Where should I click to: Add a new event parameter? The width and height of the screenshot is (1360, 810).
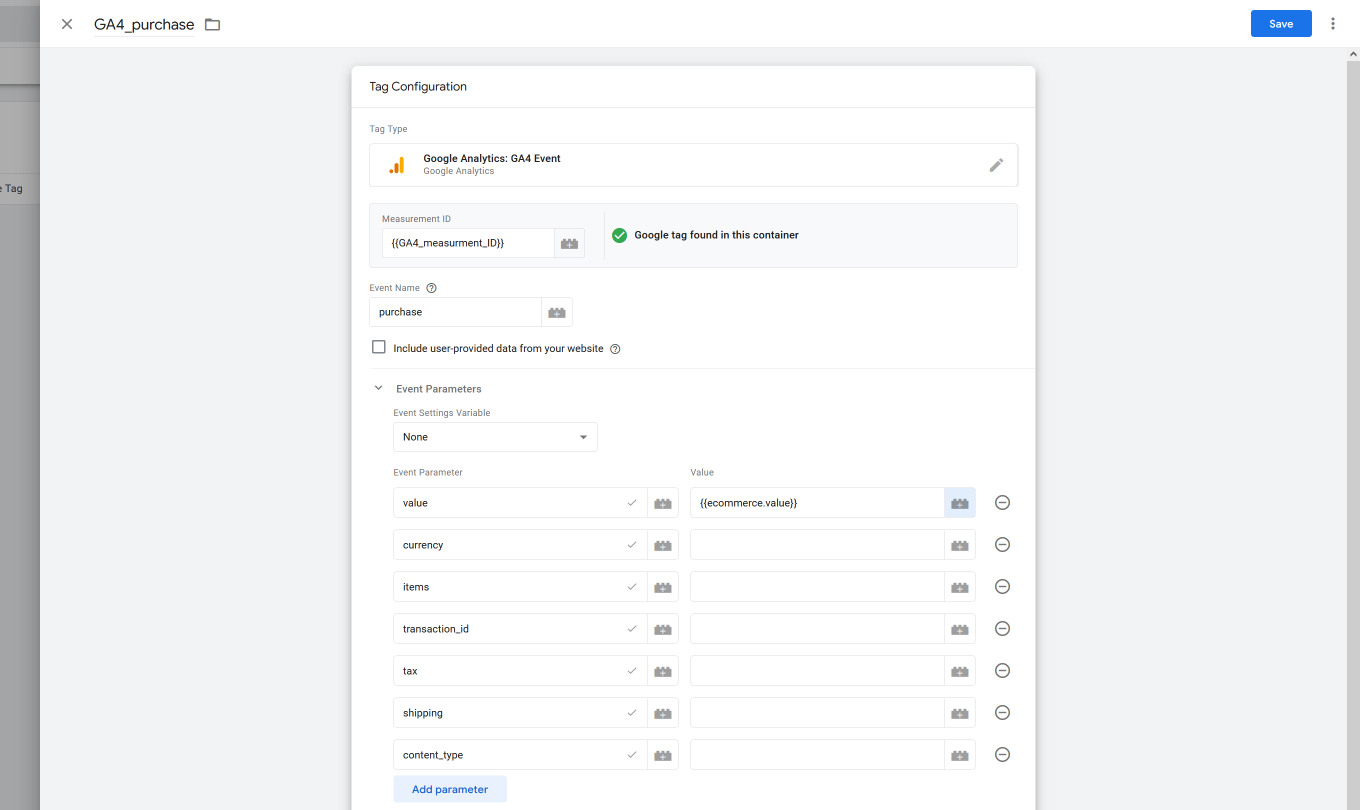pyautogui.click(x=450, y=789)
